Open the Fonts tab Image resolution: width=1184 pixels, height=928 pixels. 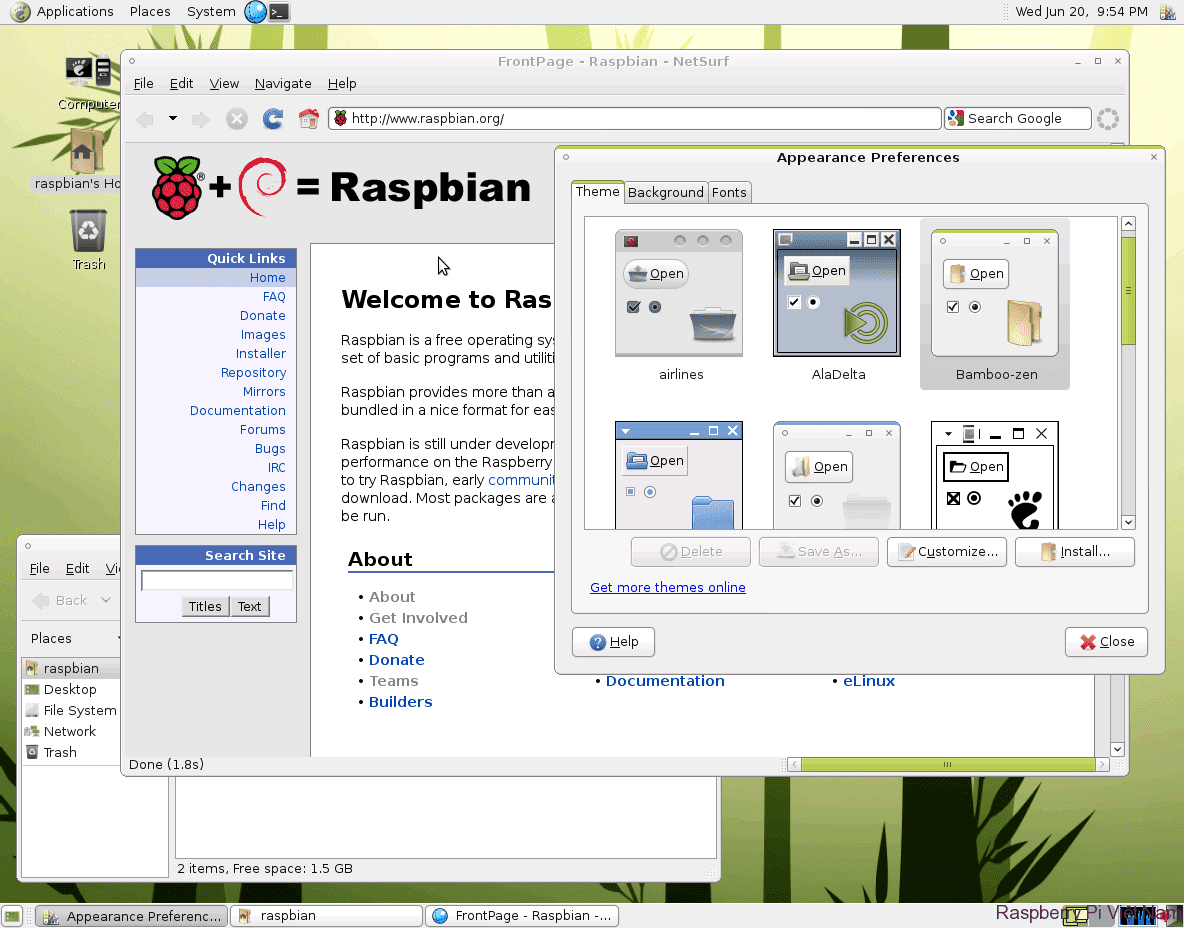[729, 192]
